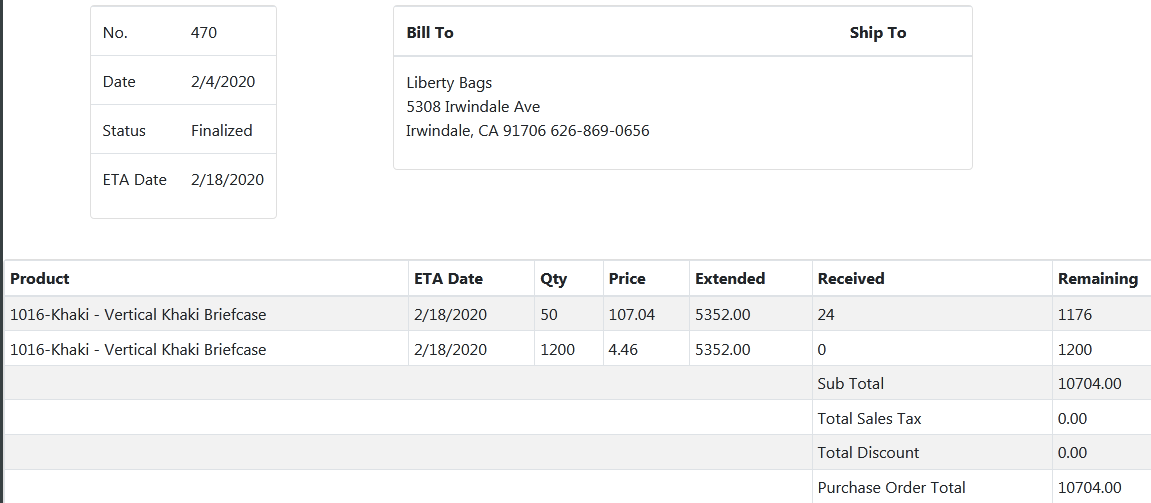
Task: Click the Price column header
Action: [627, 279]
